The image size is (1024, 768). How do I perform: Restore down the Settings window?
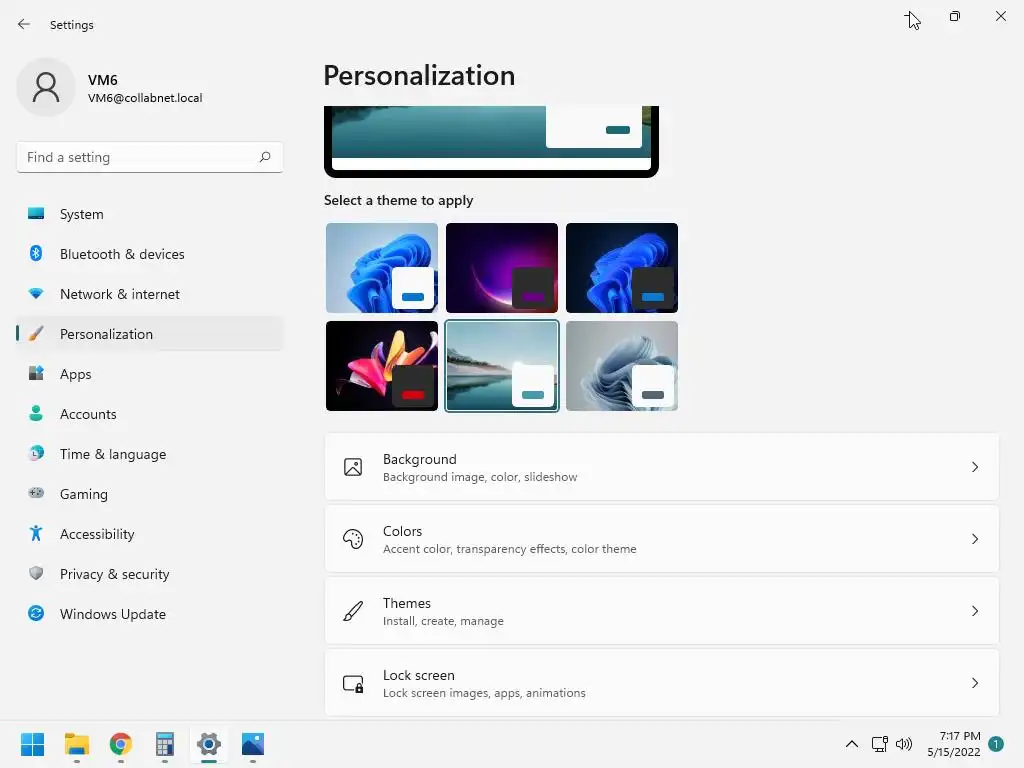tap(955, 16)
